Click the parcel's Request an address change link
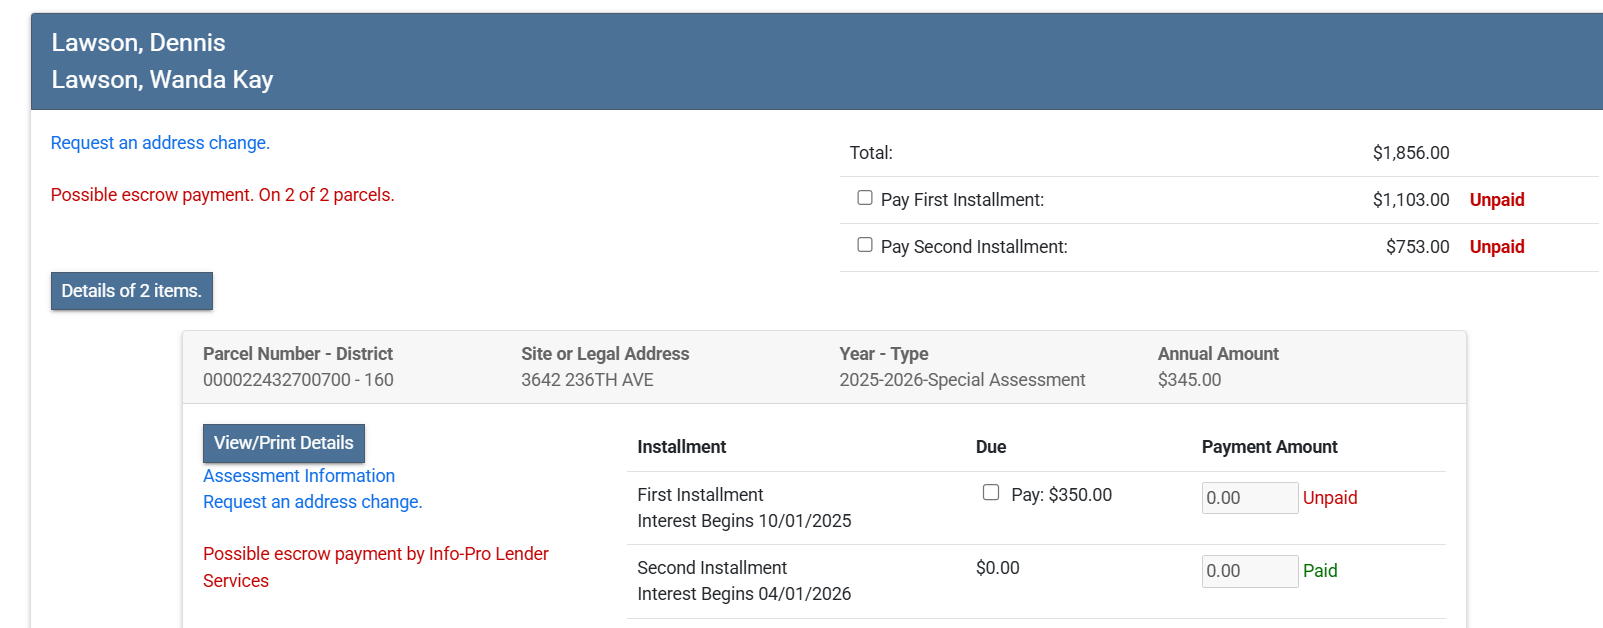The width and height of the screenshot is (1603, 628). 312,502
